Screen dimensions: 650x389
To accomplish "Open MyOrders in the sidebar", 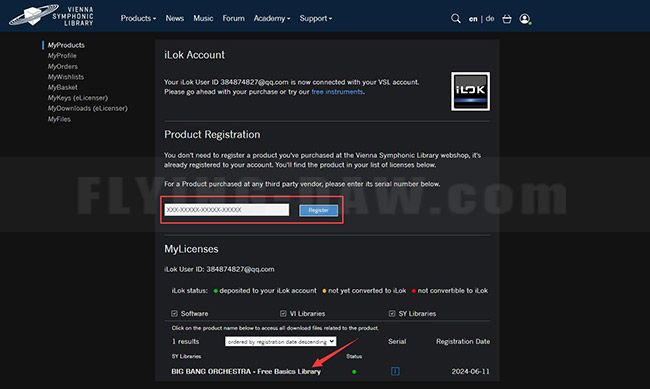I will click(x=63, y=66).
